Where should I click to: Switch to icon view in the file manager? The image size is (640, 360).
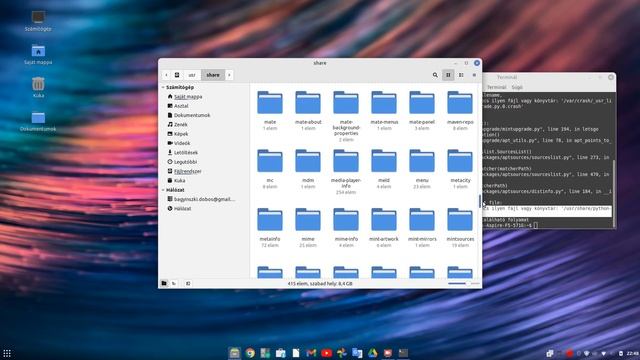tap(448, 75)
